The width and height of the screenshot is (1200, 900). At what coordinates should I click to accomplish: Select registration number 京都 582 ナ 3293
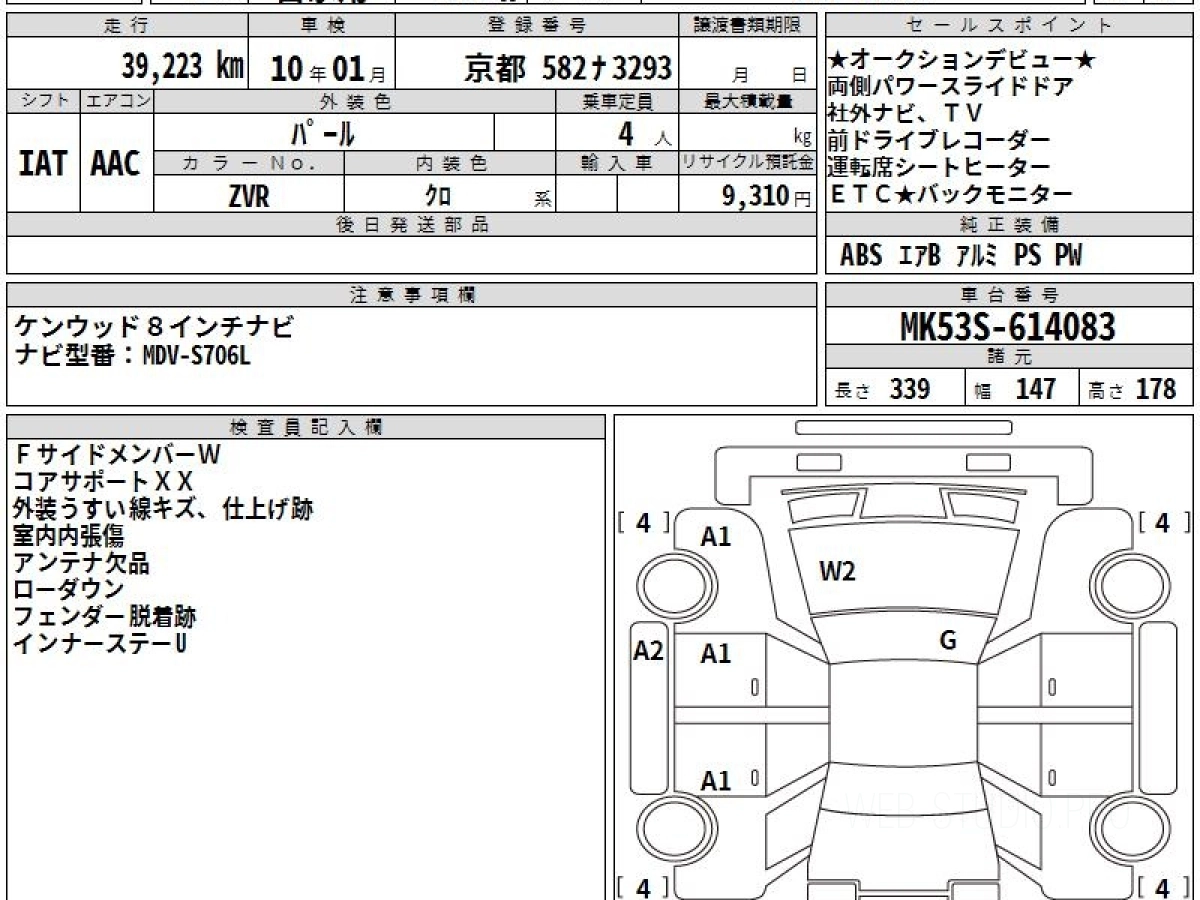click(x=568, y=68)
